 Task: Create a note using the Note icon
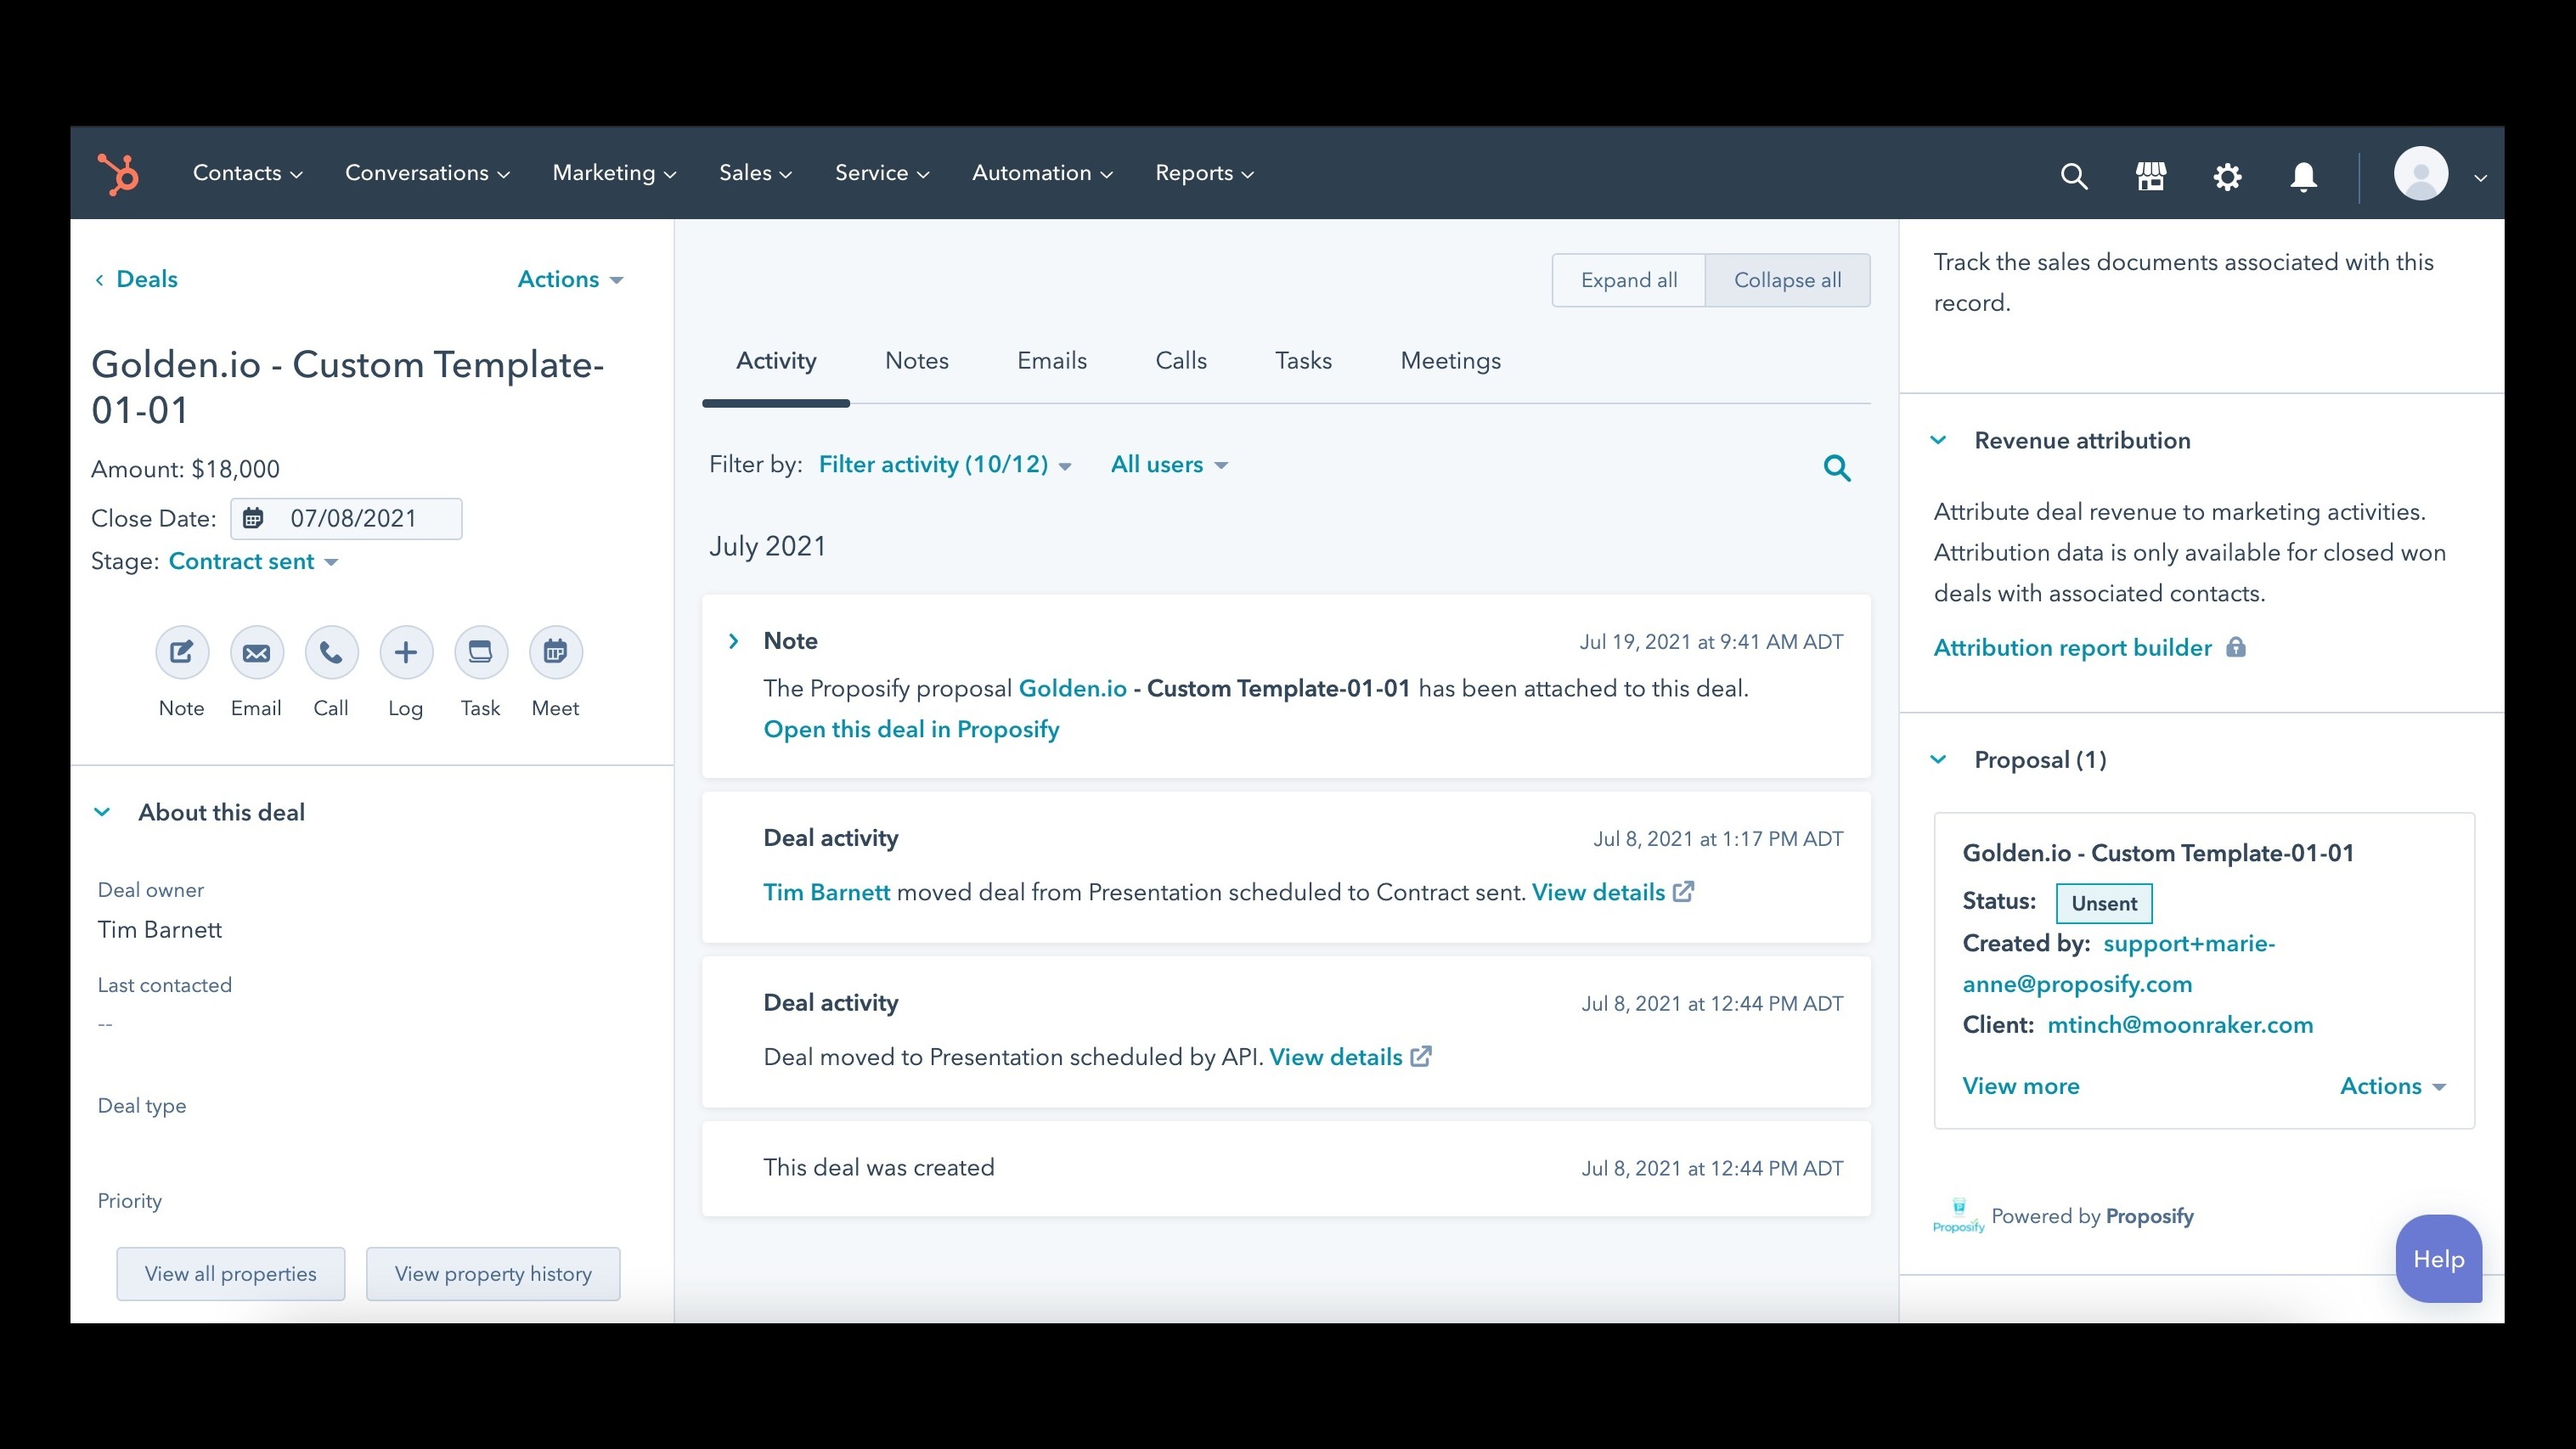click(181, 651)
